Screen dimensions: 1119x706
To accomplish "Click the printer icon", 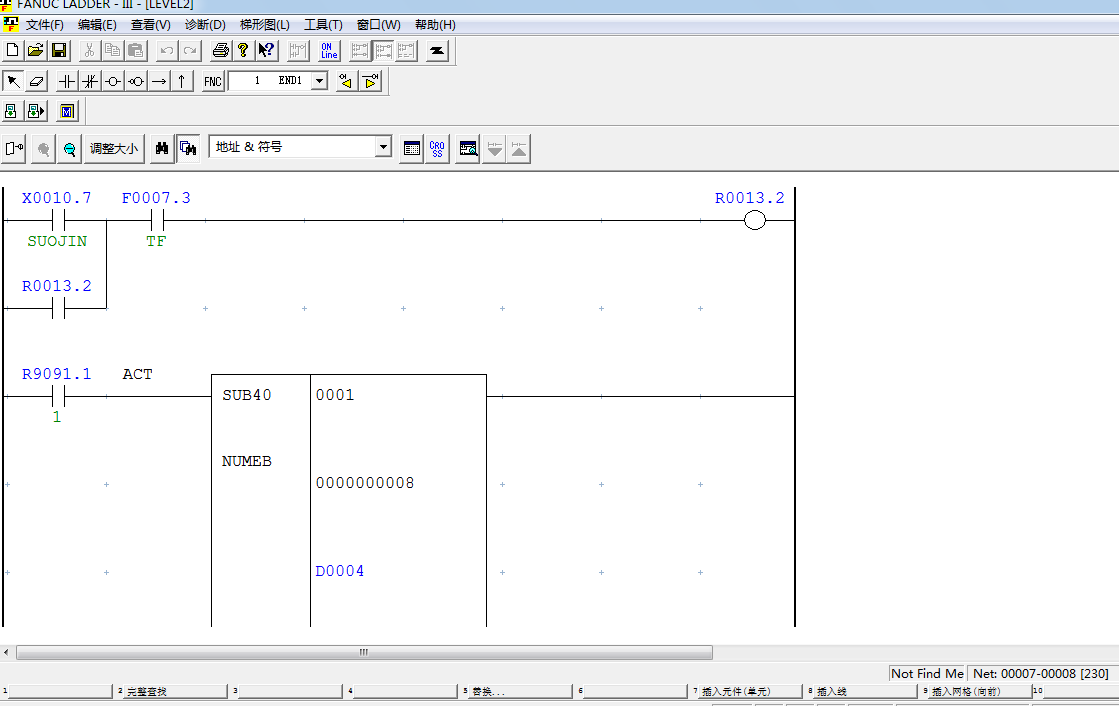I will tap(221, 50).
